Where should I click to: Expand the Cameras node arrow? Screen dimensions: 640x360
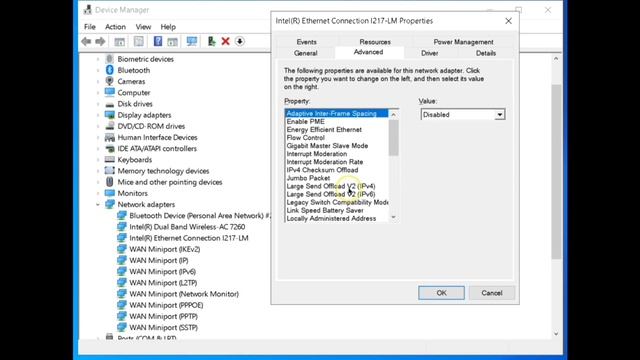tap(98, 81)
